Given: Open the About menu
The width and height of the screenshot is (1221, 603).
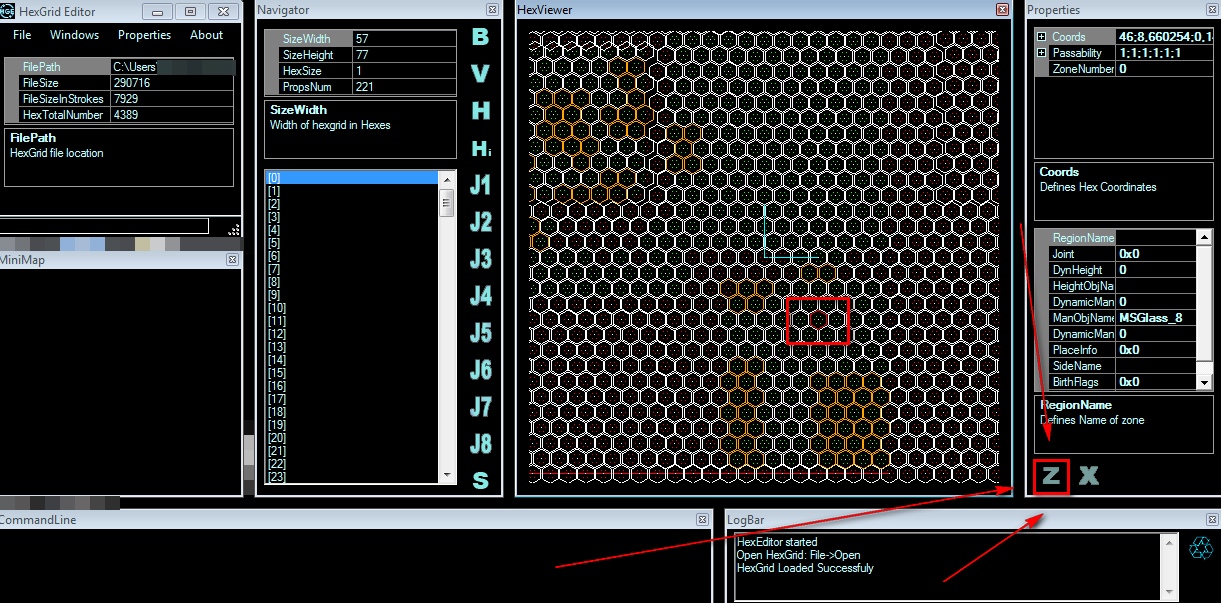Looking at the screenshot, I should (207, 35).
